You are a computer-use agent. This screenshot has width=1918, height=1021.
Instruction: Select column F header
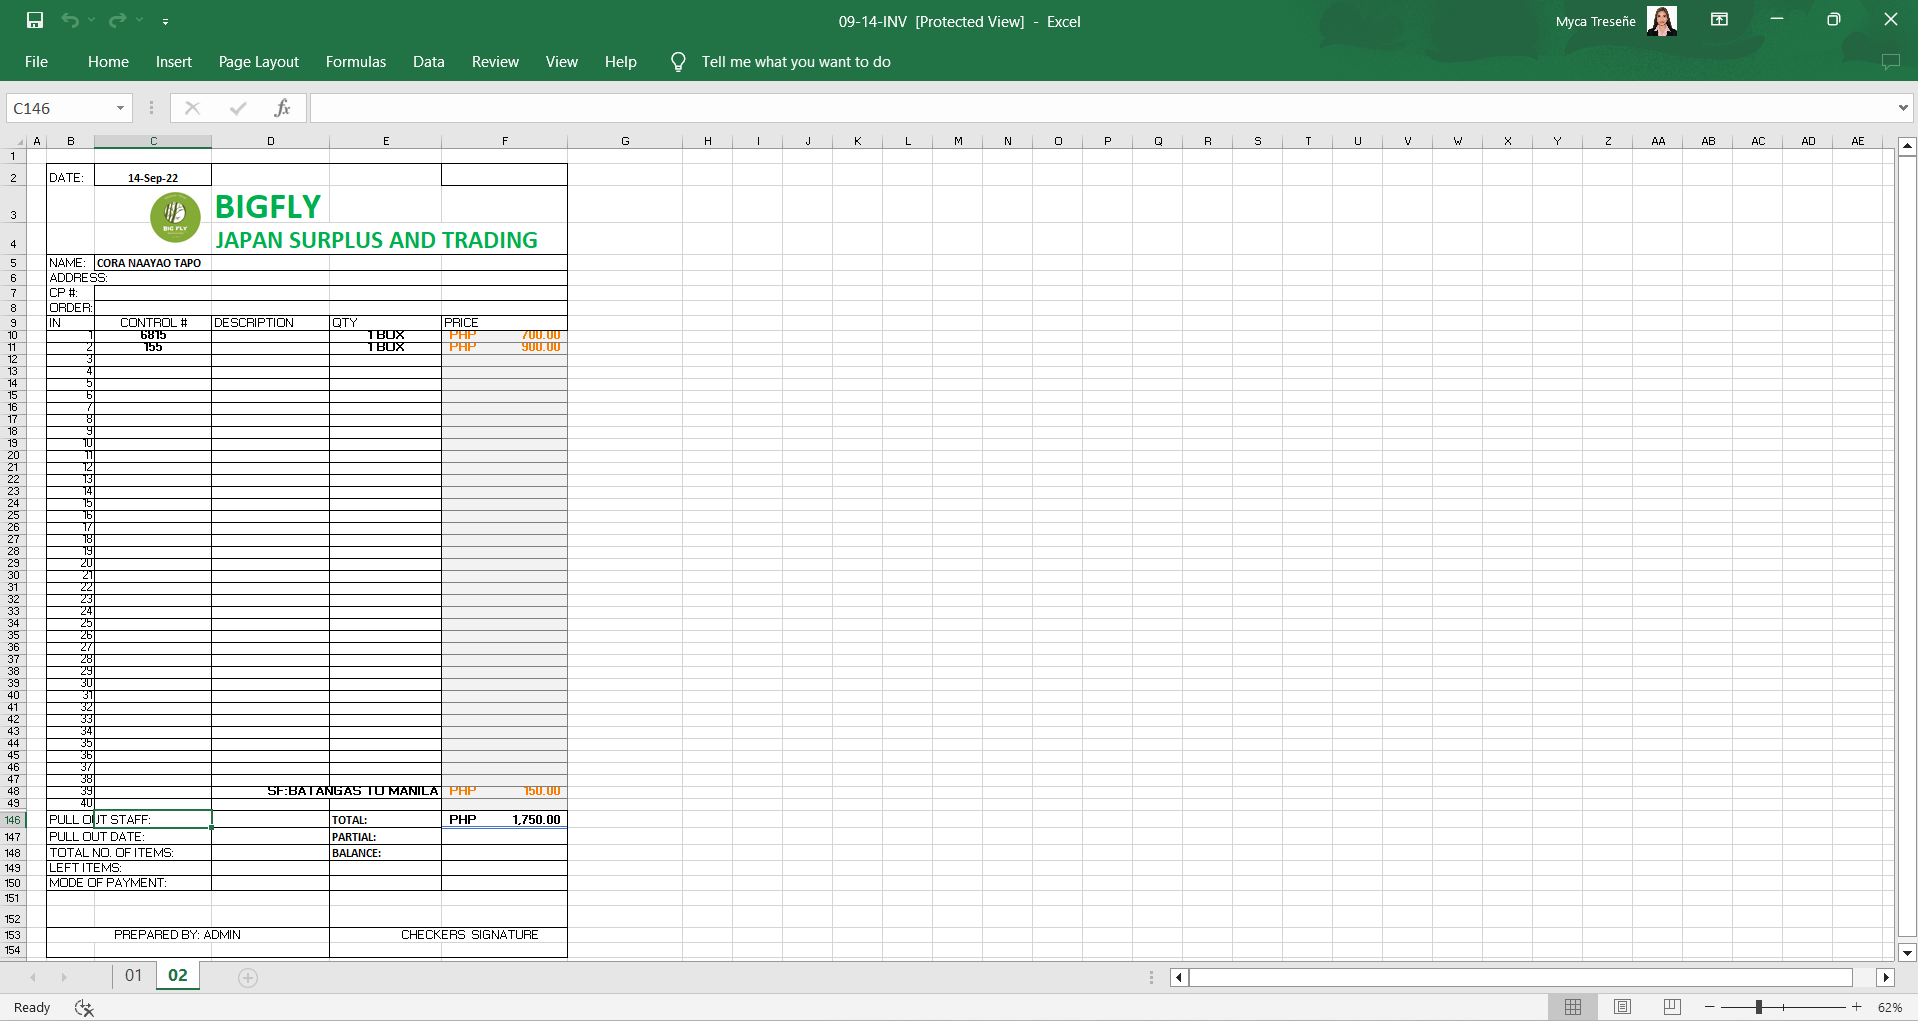[x=505, y=141]
